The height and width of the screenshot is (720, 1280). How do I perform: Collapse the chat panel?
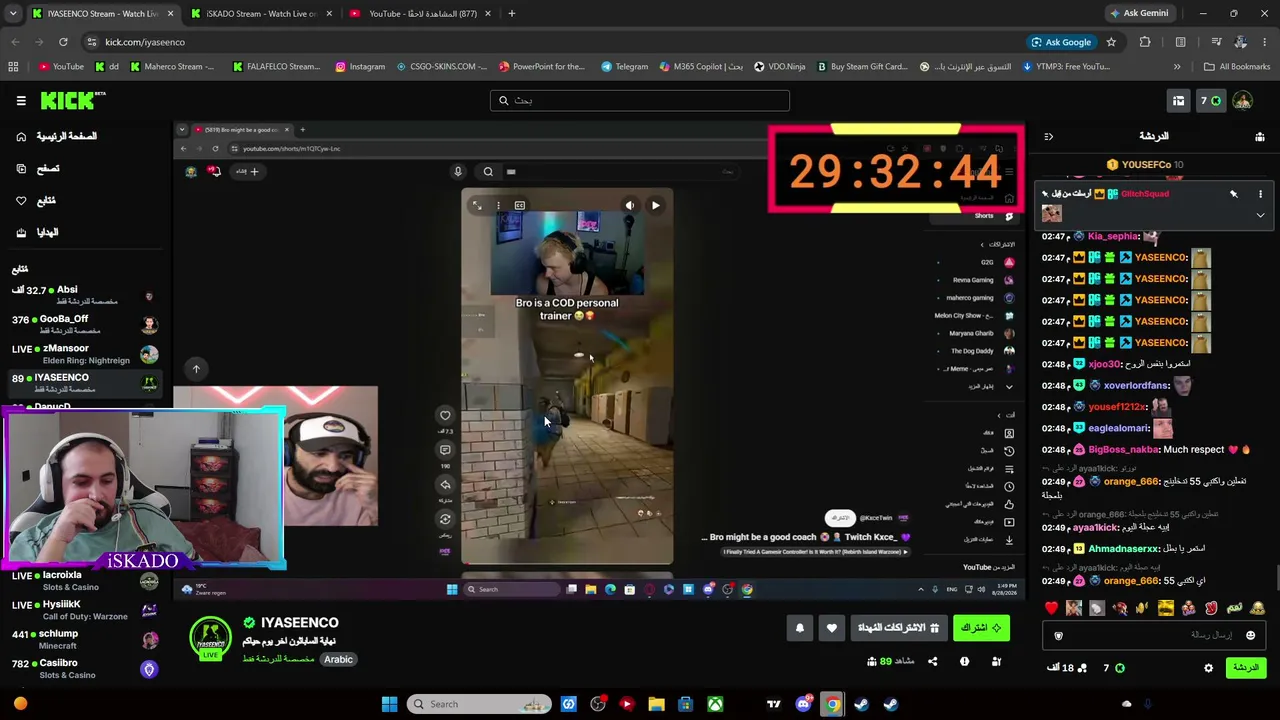(1048, 136)
